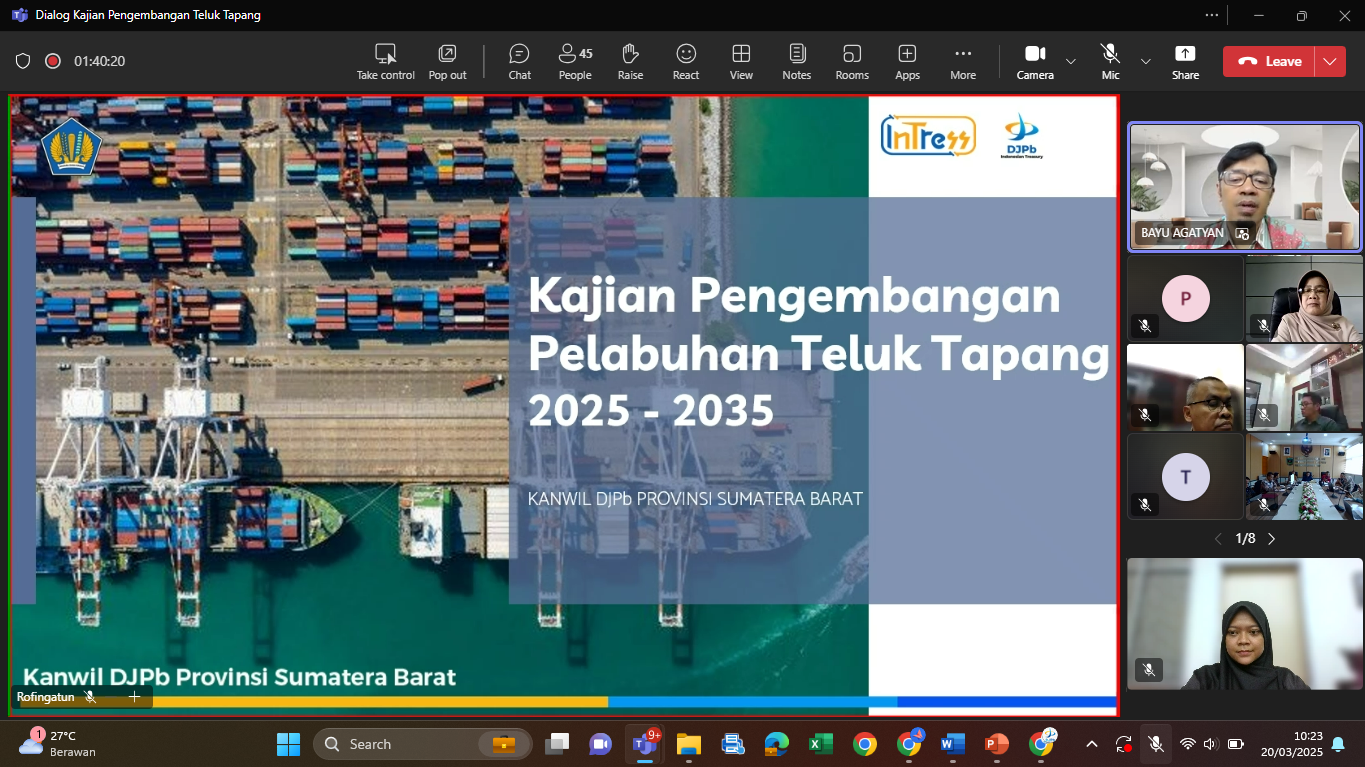Open Windows Start menu

(288, 744)
